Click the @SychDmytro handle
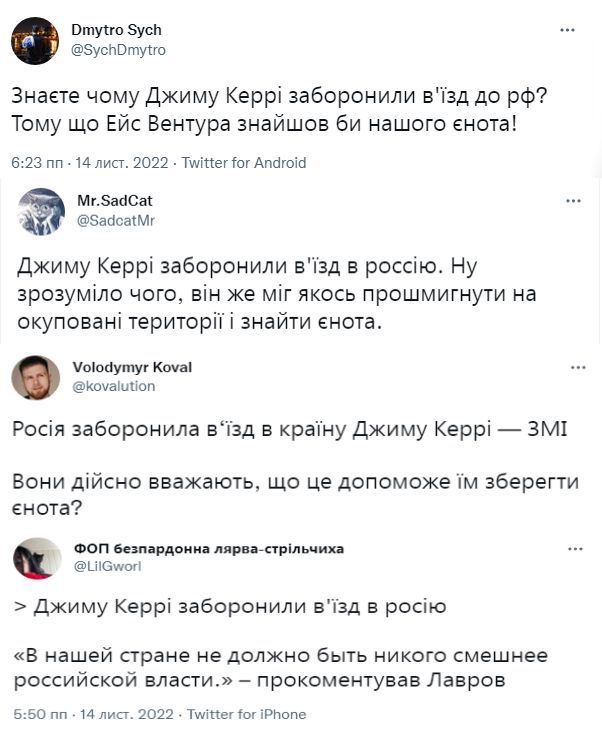 pos(118,49)
